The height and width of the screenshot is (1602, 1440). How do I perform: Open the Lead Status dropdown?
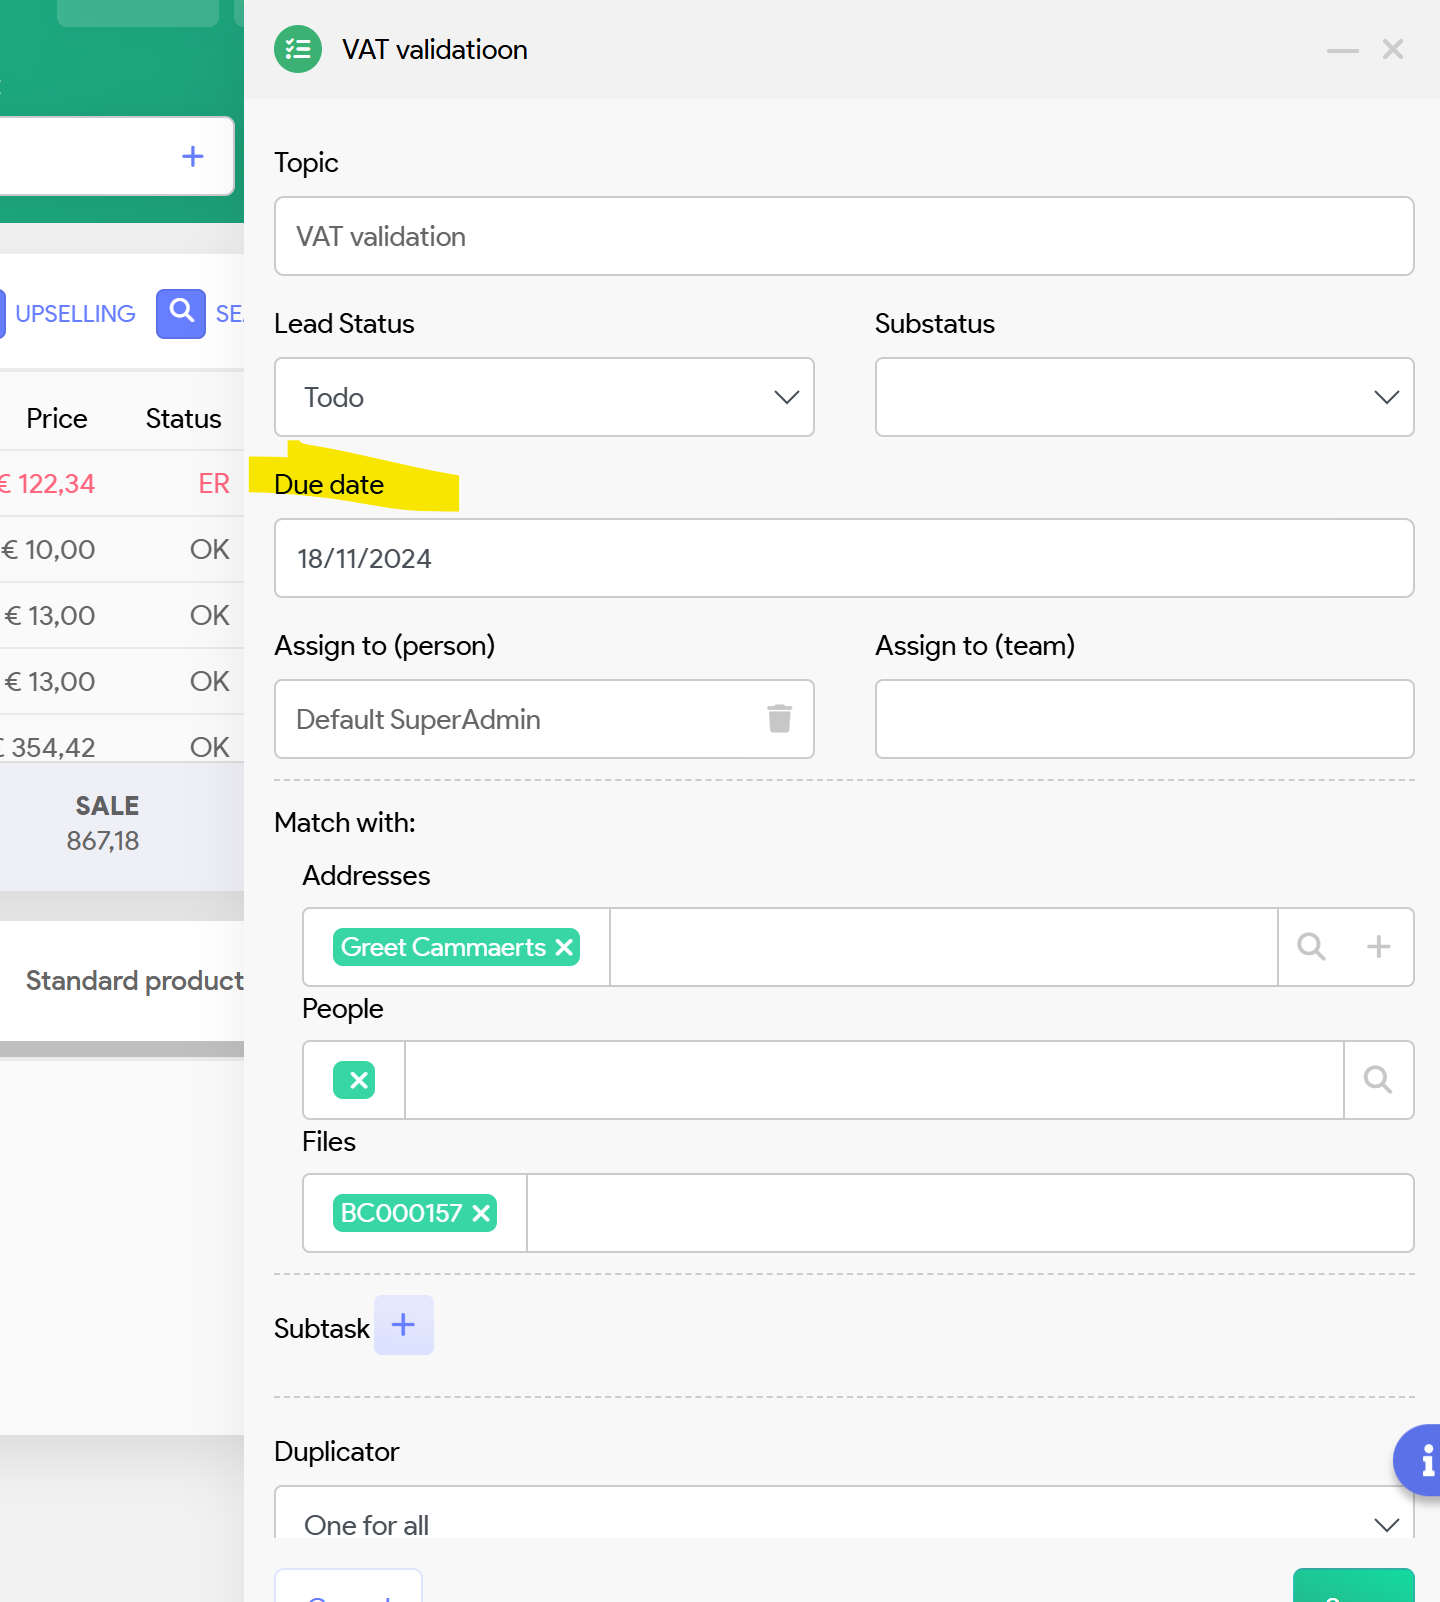pos(544,397)
